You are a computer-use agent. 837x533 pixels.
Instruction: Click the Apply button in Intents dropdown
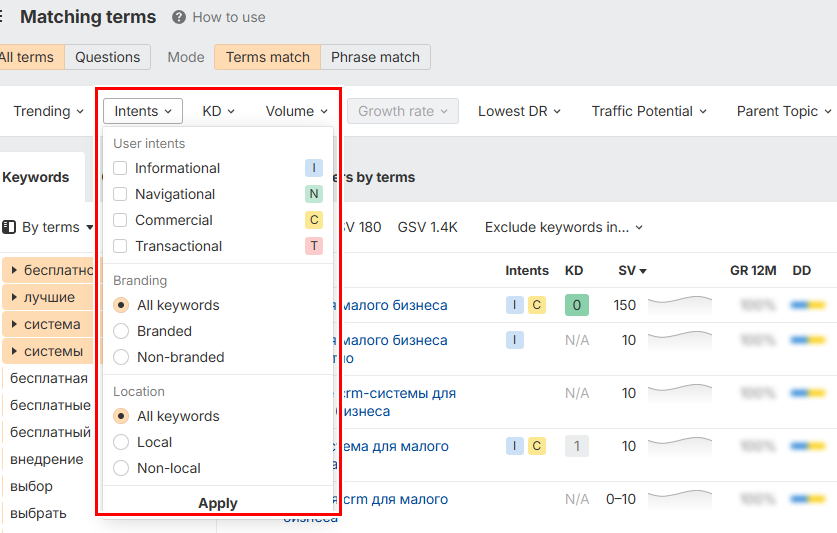(218, 503)
